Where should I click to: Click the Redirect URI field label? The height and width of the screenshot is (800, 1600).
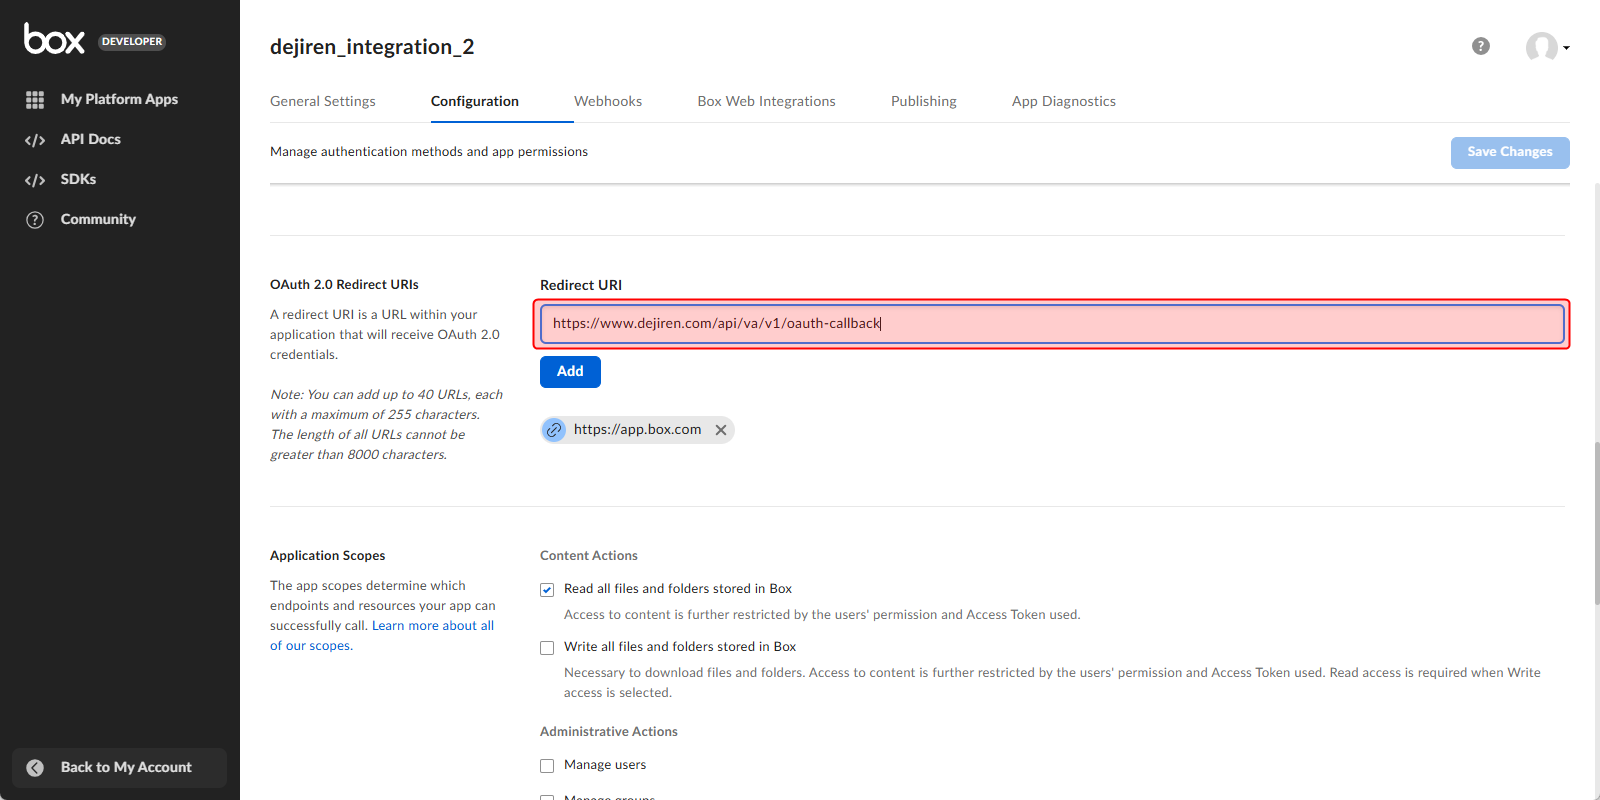click(581, 285)
